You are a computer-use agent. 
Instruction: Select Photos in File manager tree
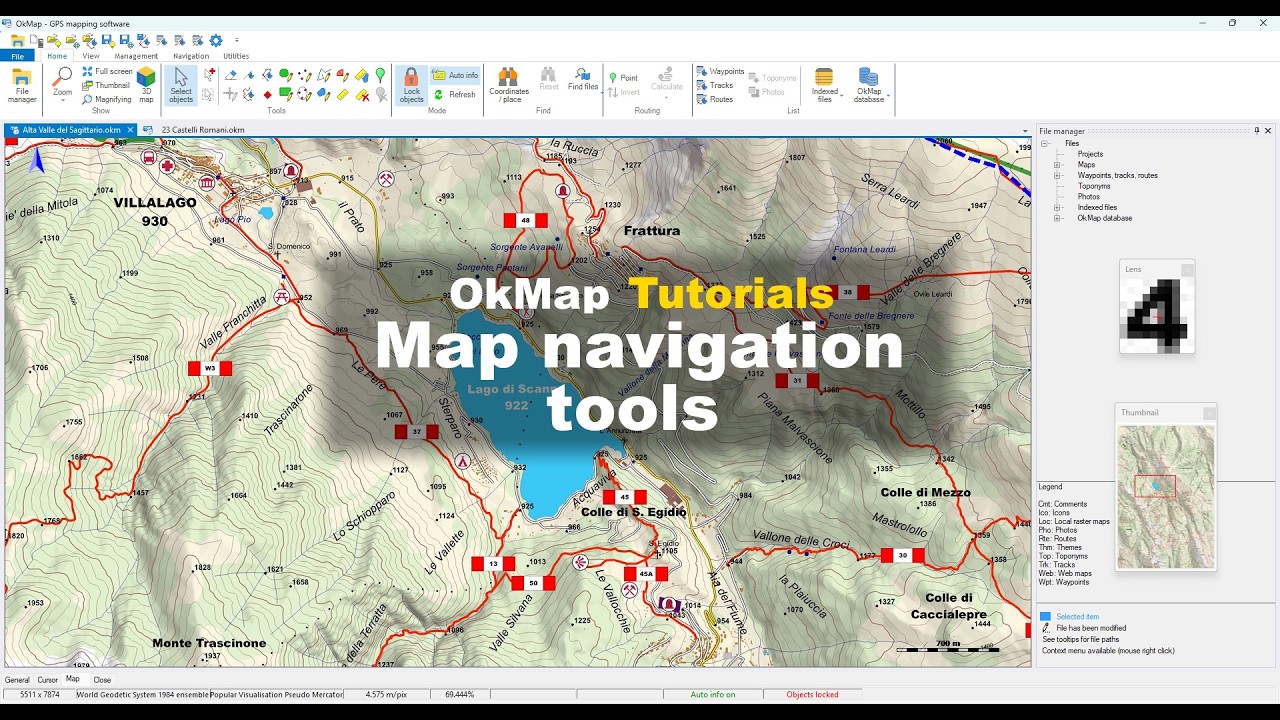(x=1088, y=197)
